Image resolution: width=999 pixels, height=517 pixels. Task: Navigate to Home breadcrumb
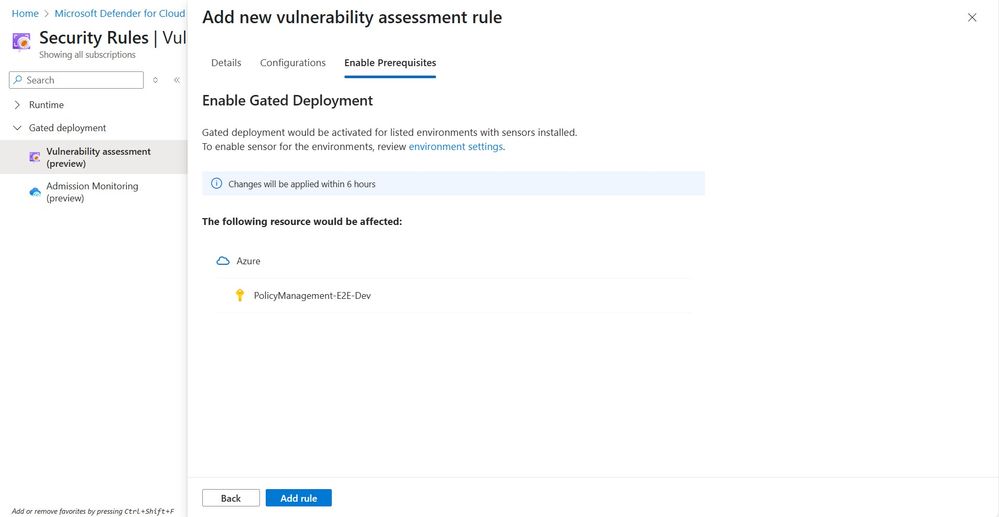(x=25, y=13)
